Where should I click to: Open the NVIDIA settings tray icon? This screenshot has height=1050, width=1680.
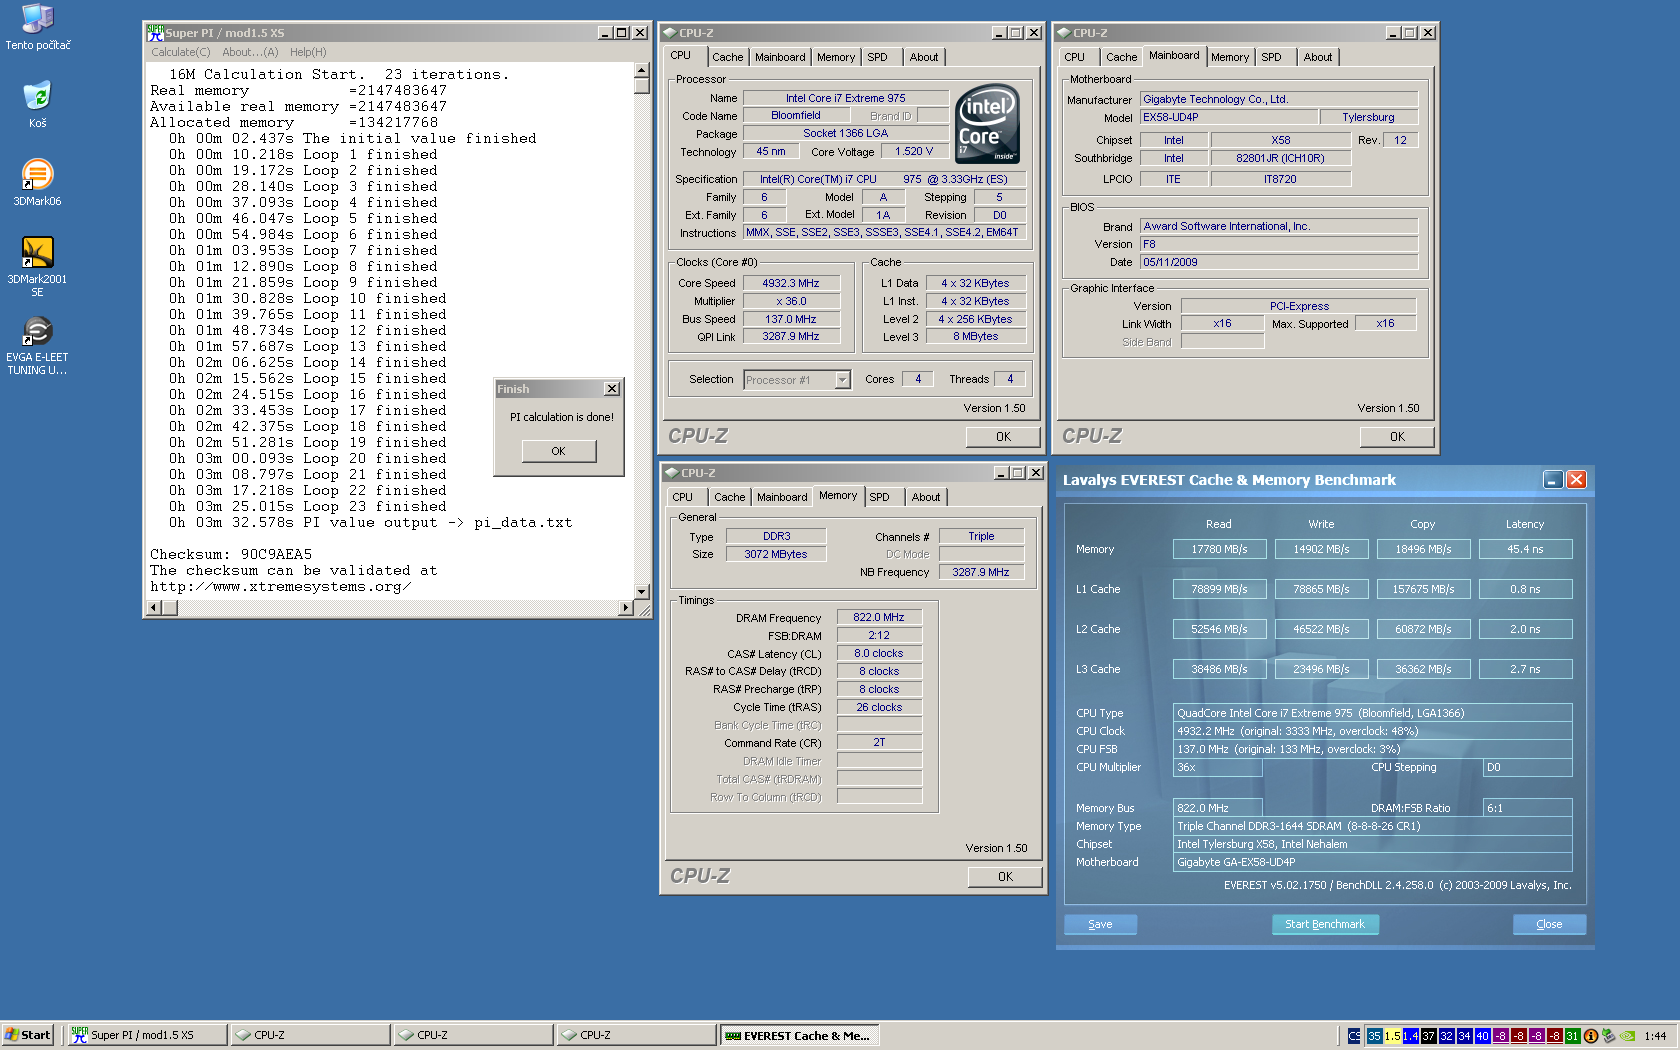1628,1036
